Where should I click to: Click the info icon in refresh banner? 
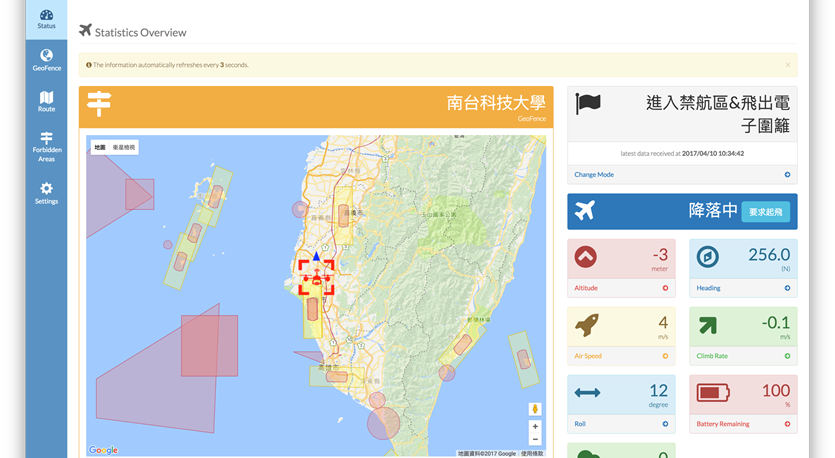click(x=88, y=65)
